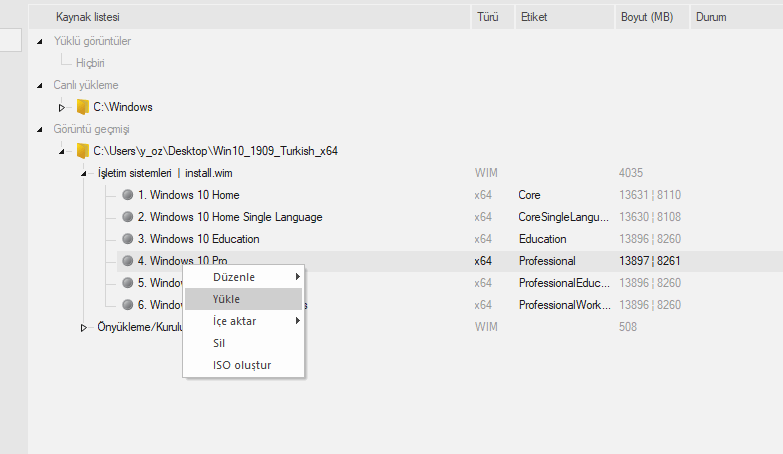Expand the Önyükleme/Kurulum node
The width and height of the screenshot is (783, 454).
click(x=84, y=327)
